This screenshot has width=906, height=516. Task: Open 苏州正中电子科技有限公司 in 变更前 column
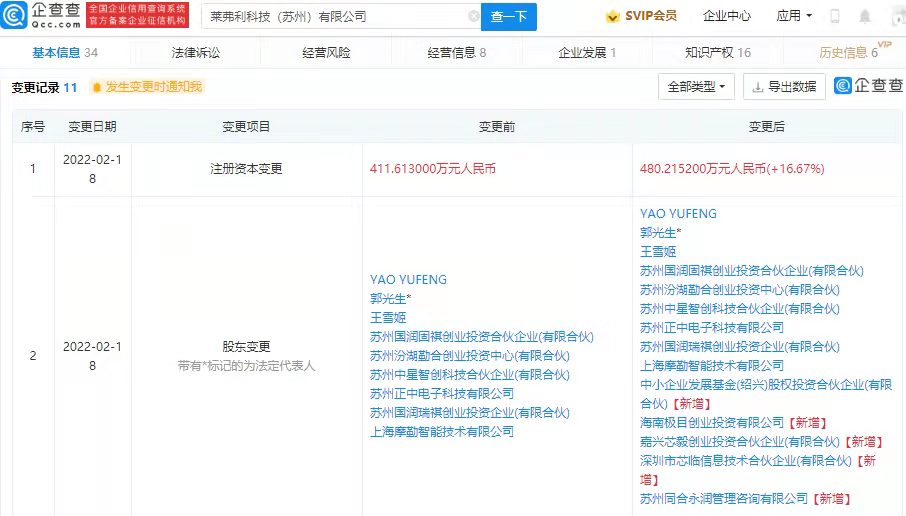[x=442, y=394]
